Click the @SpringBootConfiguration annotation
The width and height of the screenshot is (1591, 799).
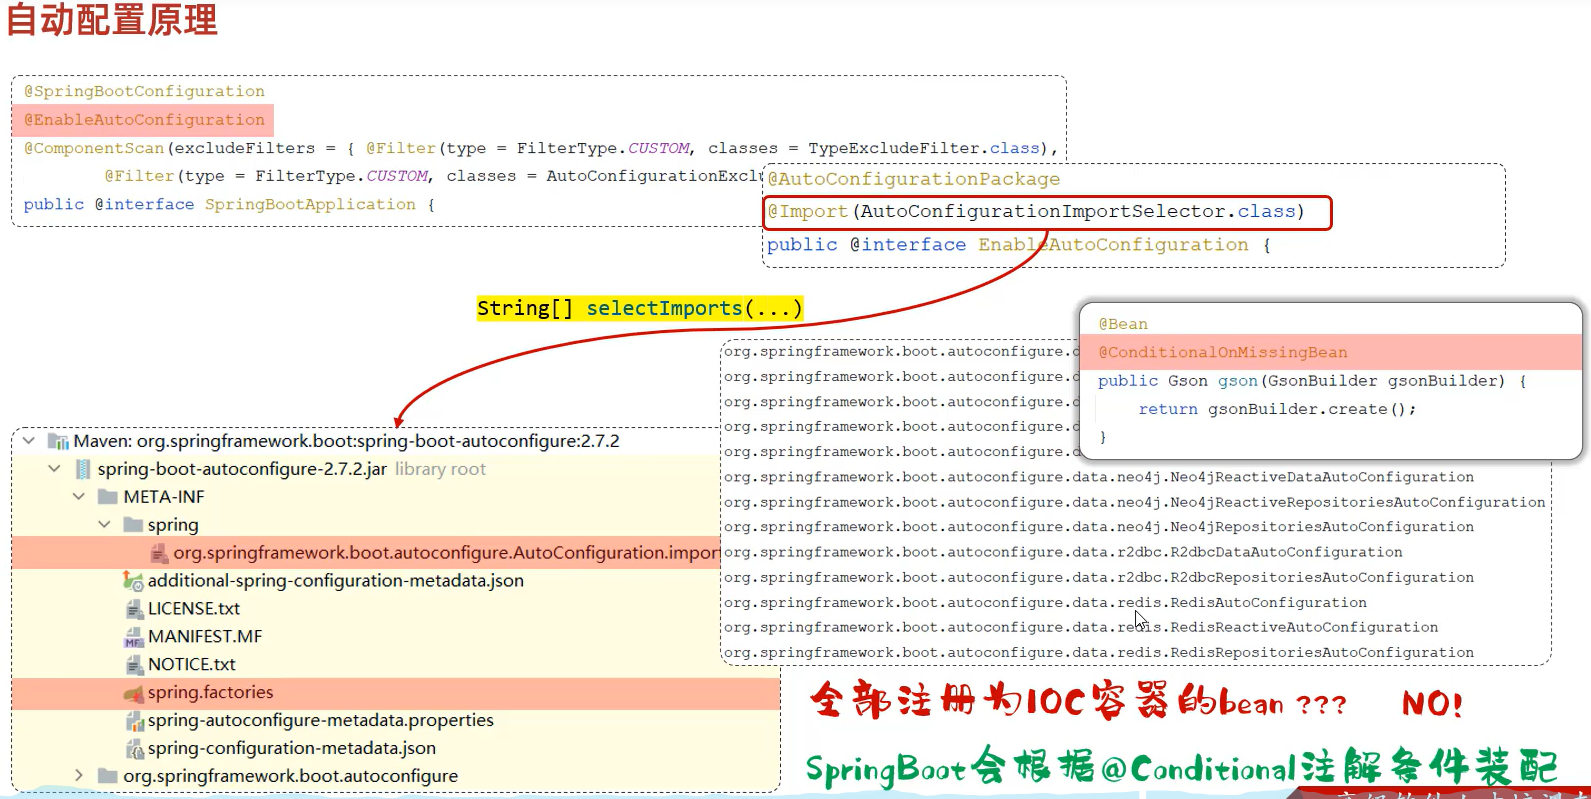[144, 91]
